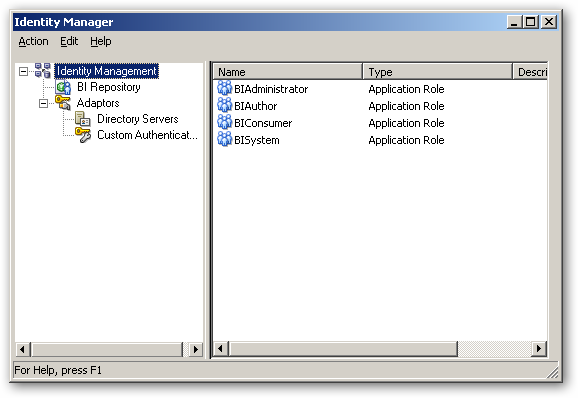Click the tree pane horizontal scrollbar thumb

click(107, 349)
